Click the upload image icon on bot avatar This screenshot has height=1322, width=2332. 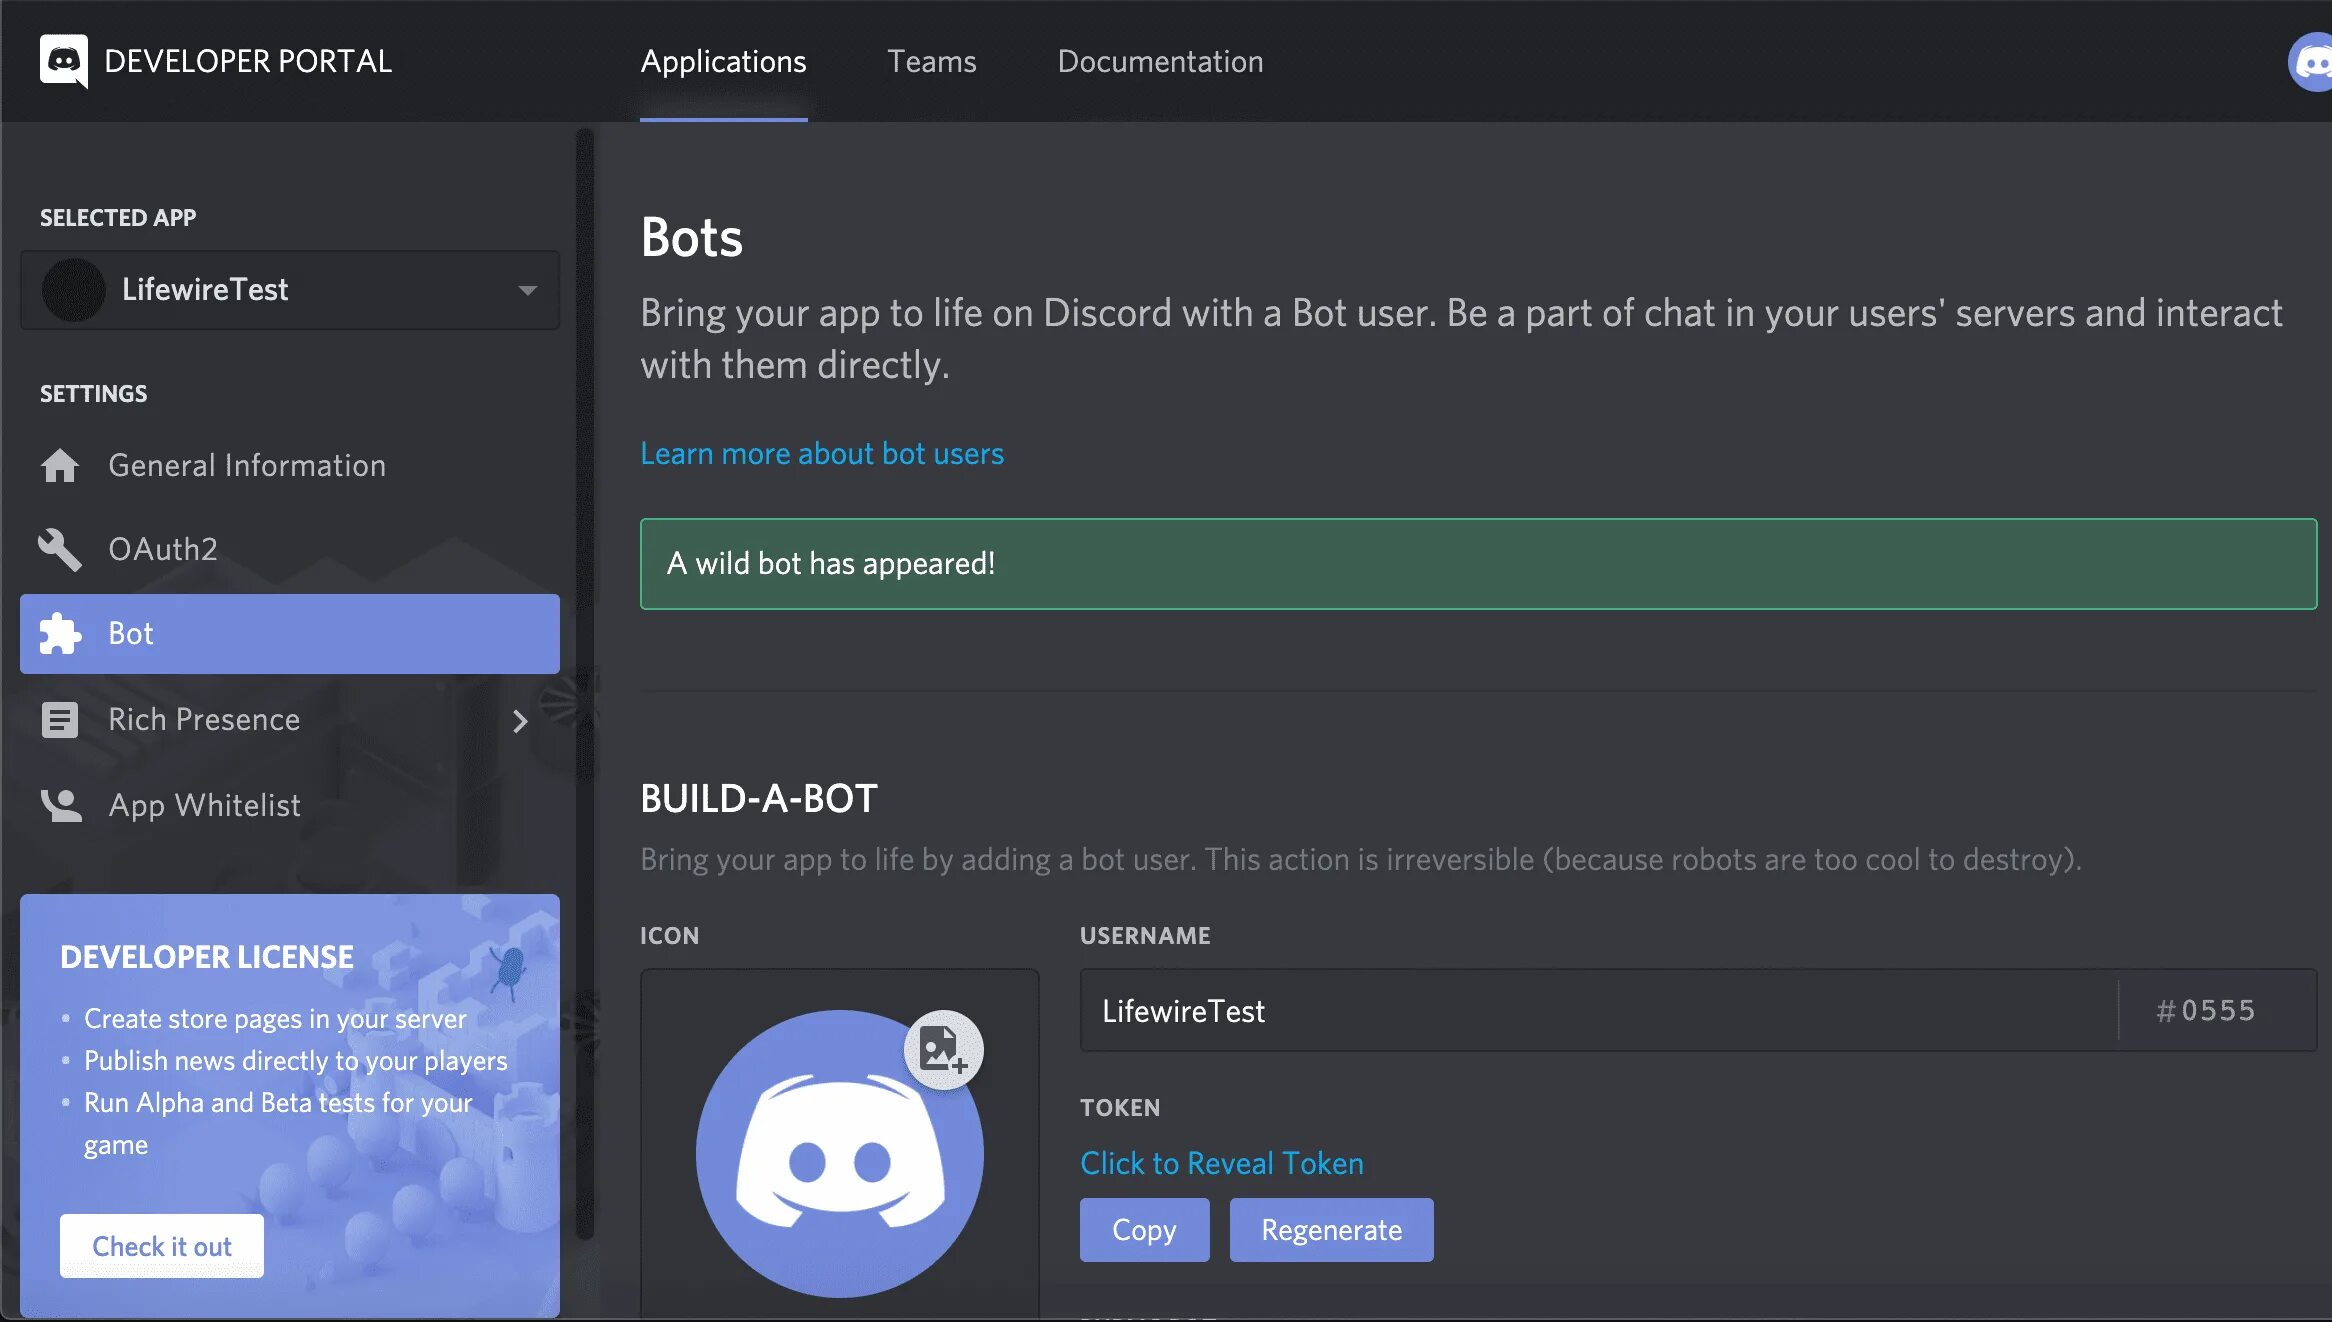pyautogui.click(x=943, y=1049)
